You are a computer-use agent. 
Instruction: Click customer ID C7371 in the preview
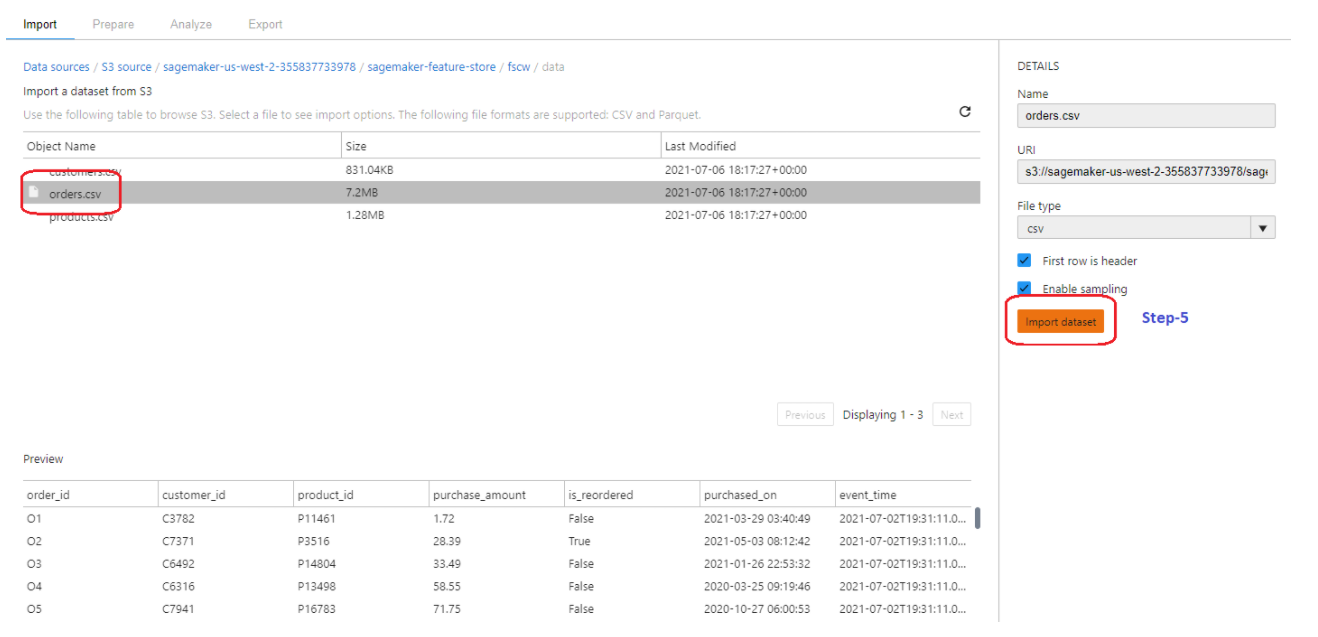pos(178,541)
